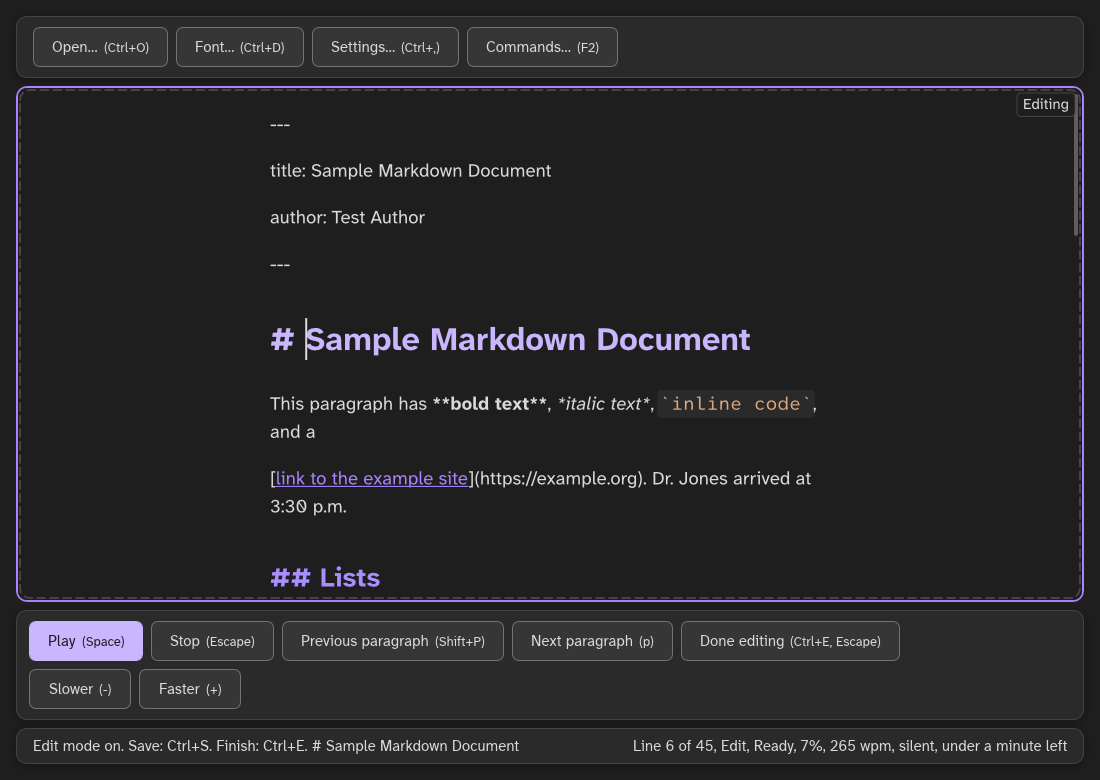Click the '*italic text*' phrase
Viewport: 1100px width, 780px height.
[x=604, y=404]
